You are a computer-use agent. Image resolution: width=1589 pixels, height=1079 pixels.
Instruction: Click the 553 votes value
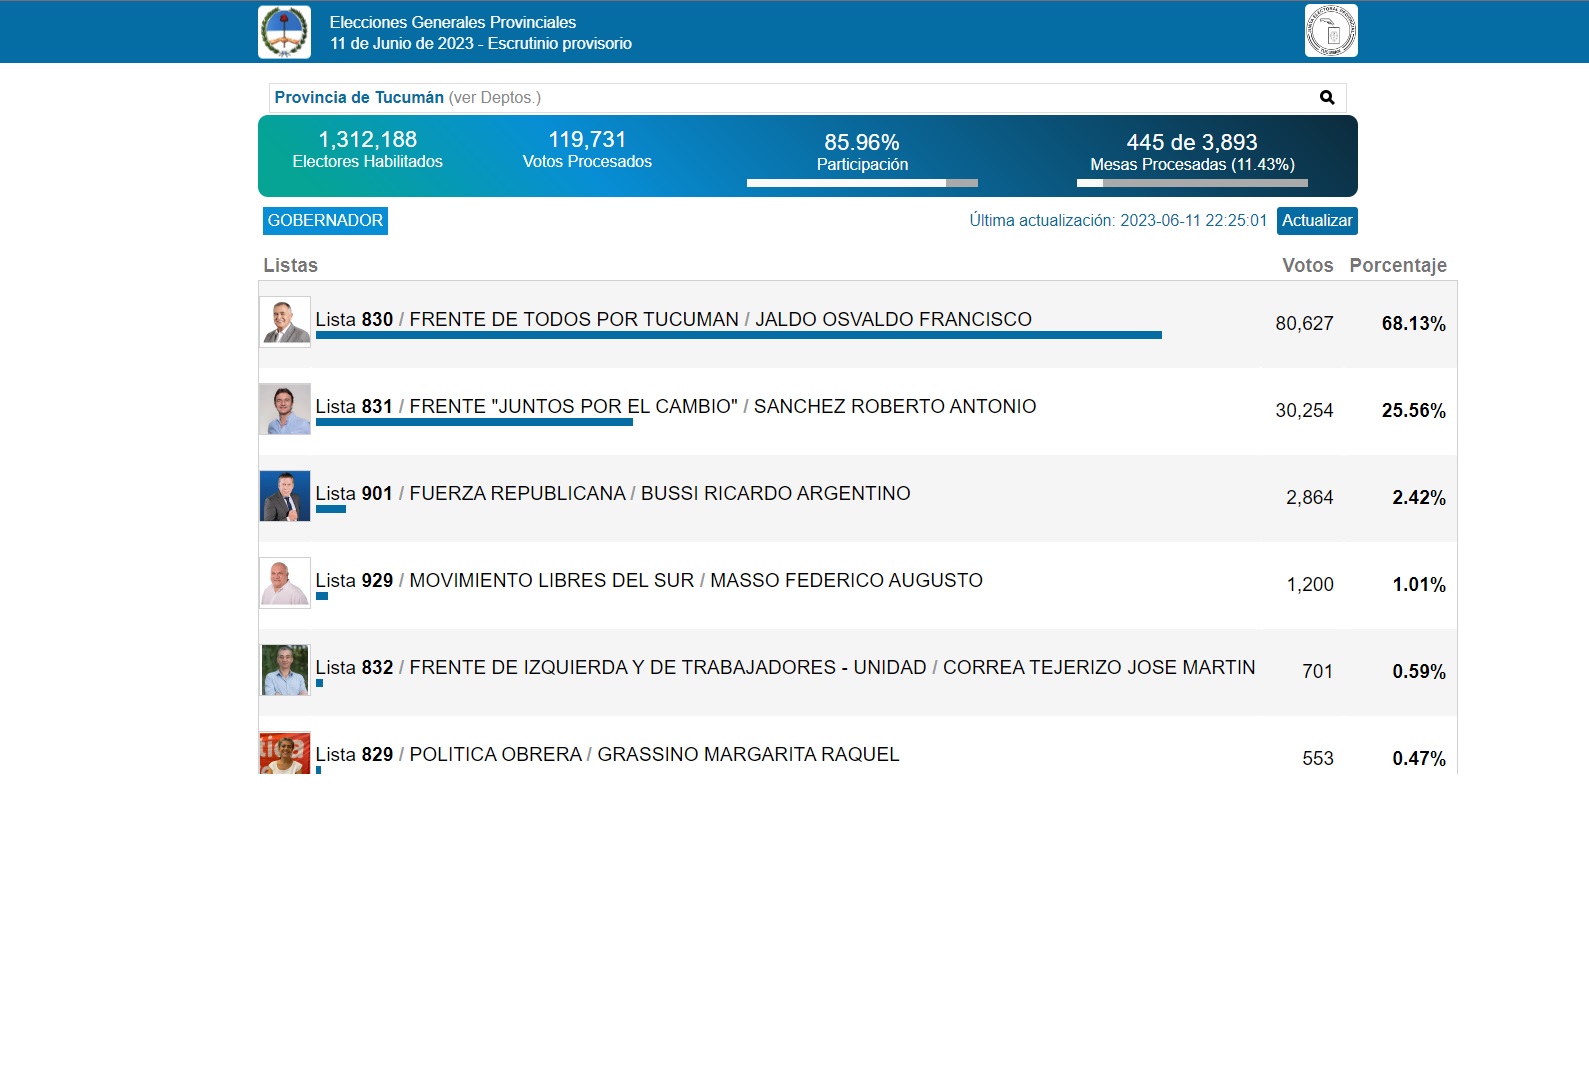[x=1318, y=759]
